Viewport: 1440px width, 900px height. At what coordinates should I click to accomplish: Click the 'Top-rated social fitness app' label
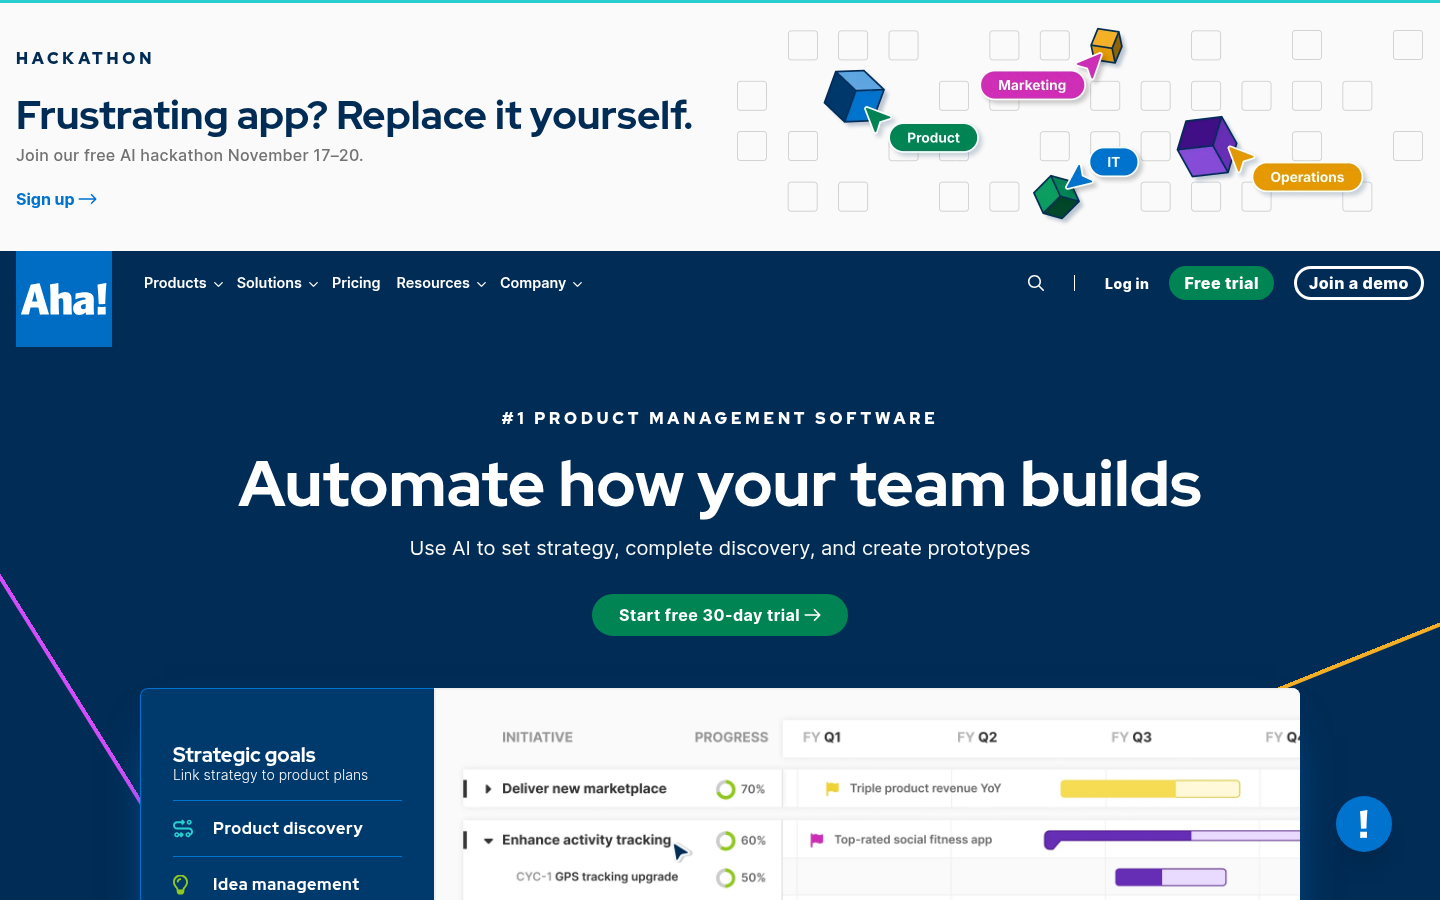[913, 840]
